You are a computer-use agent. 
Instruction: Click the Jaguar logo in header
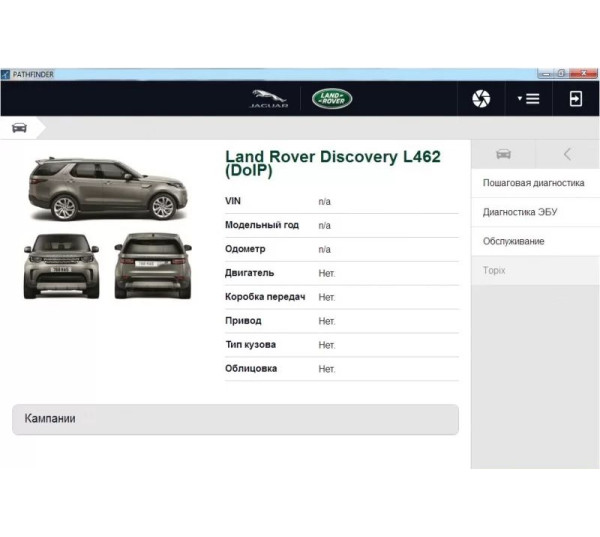pyautogui.click(x=268, y=98)
